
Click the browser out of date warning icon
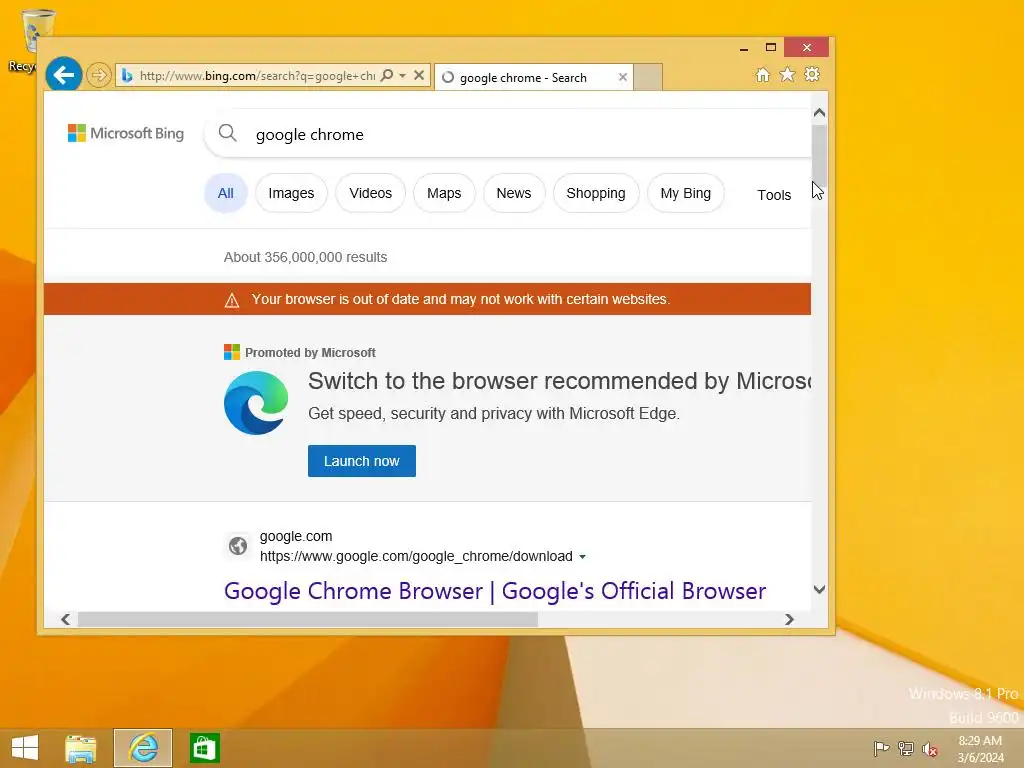pos(232,300)
